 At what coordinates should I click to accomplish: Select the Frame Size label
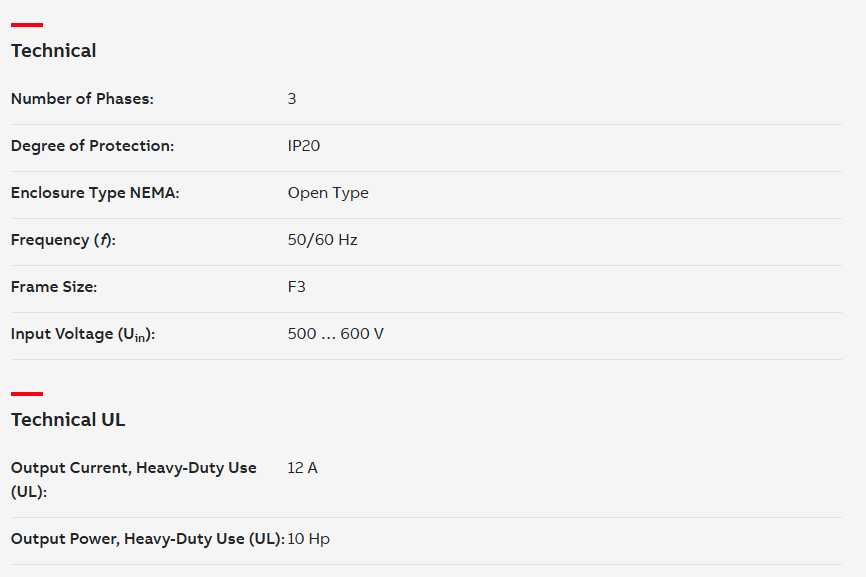(x=54, y=287)
